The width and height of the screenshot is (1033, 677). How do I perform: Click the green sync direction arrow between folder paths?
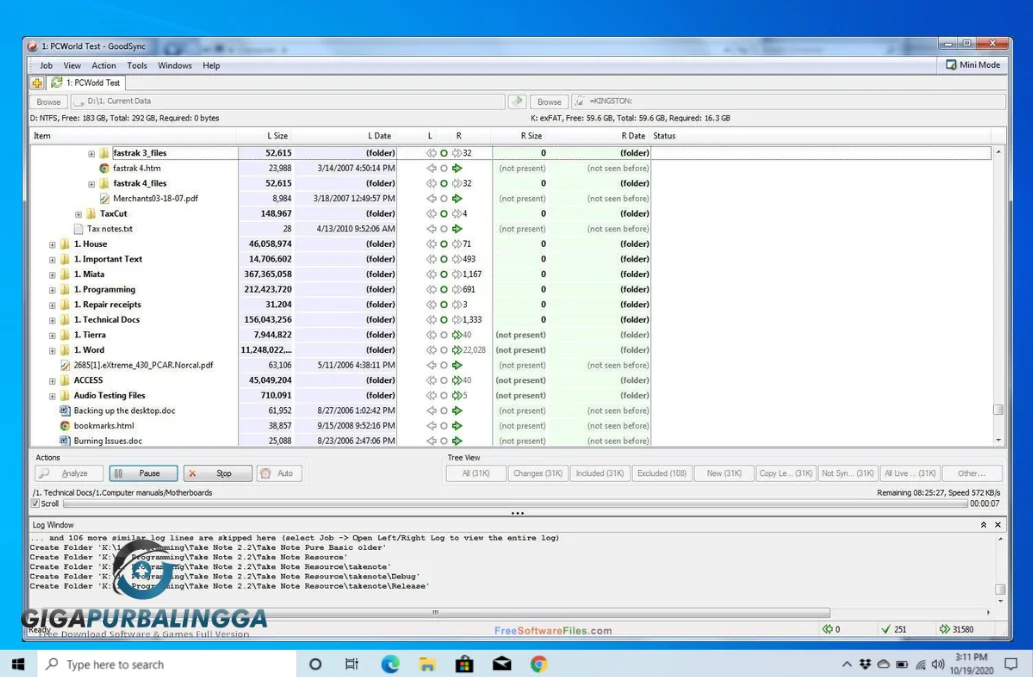click(x=517, y=101)
